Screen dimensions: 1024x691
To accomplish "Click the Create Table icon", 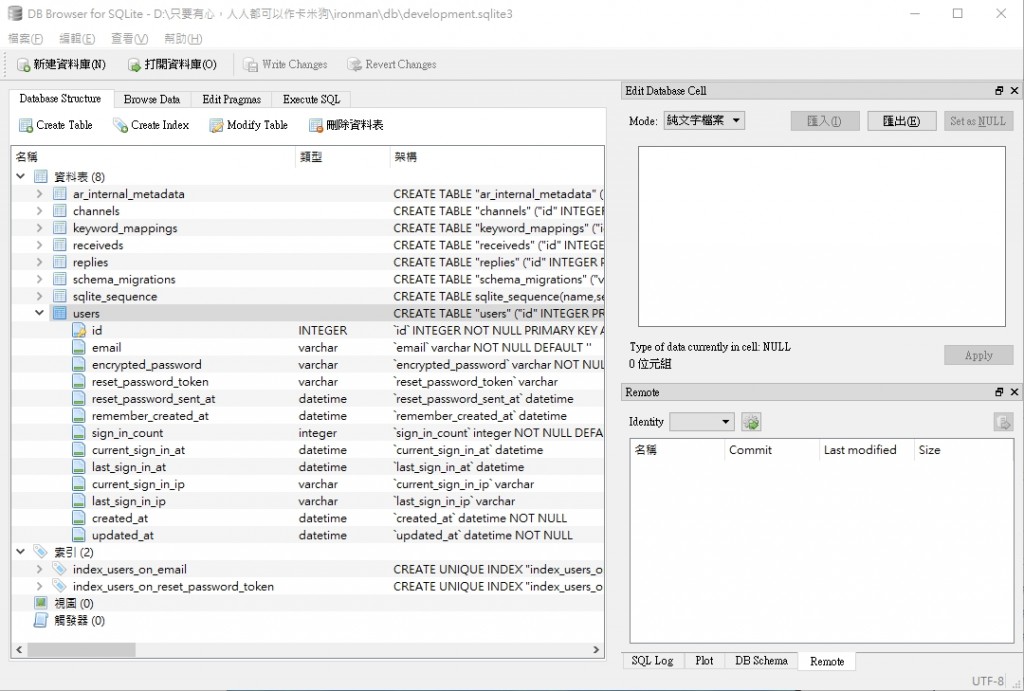I will pos(26,125).
